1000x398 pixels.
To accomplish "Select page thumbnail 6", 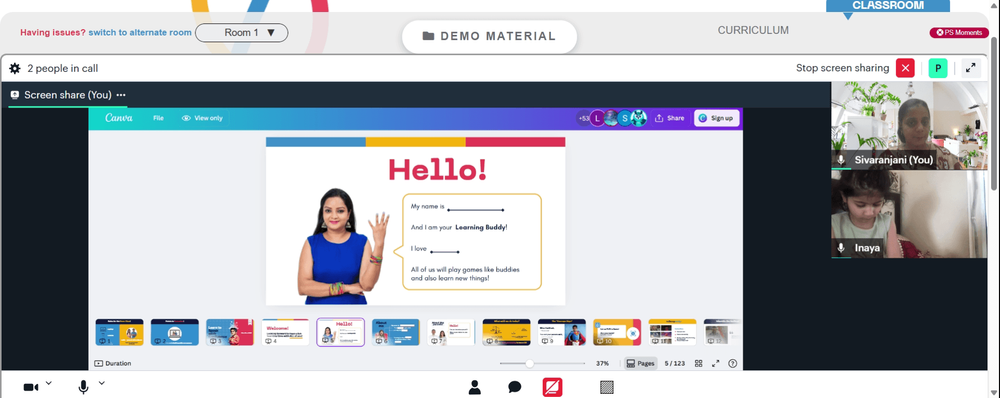I will [x=395, y=332].
